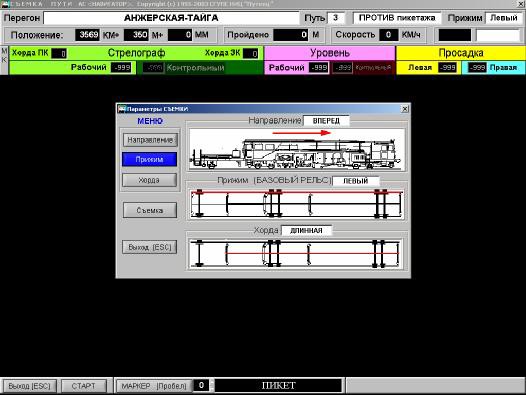Click the ПРОТИВ пикетажа field
The image size is (526, 395).
tap(397, 18)
